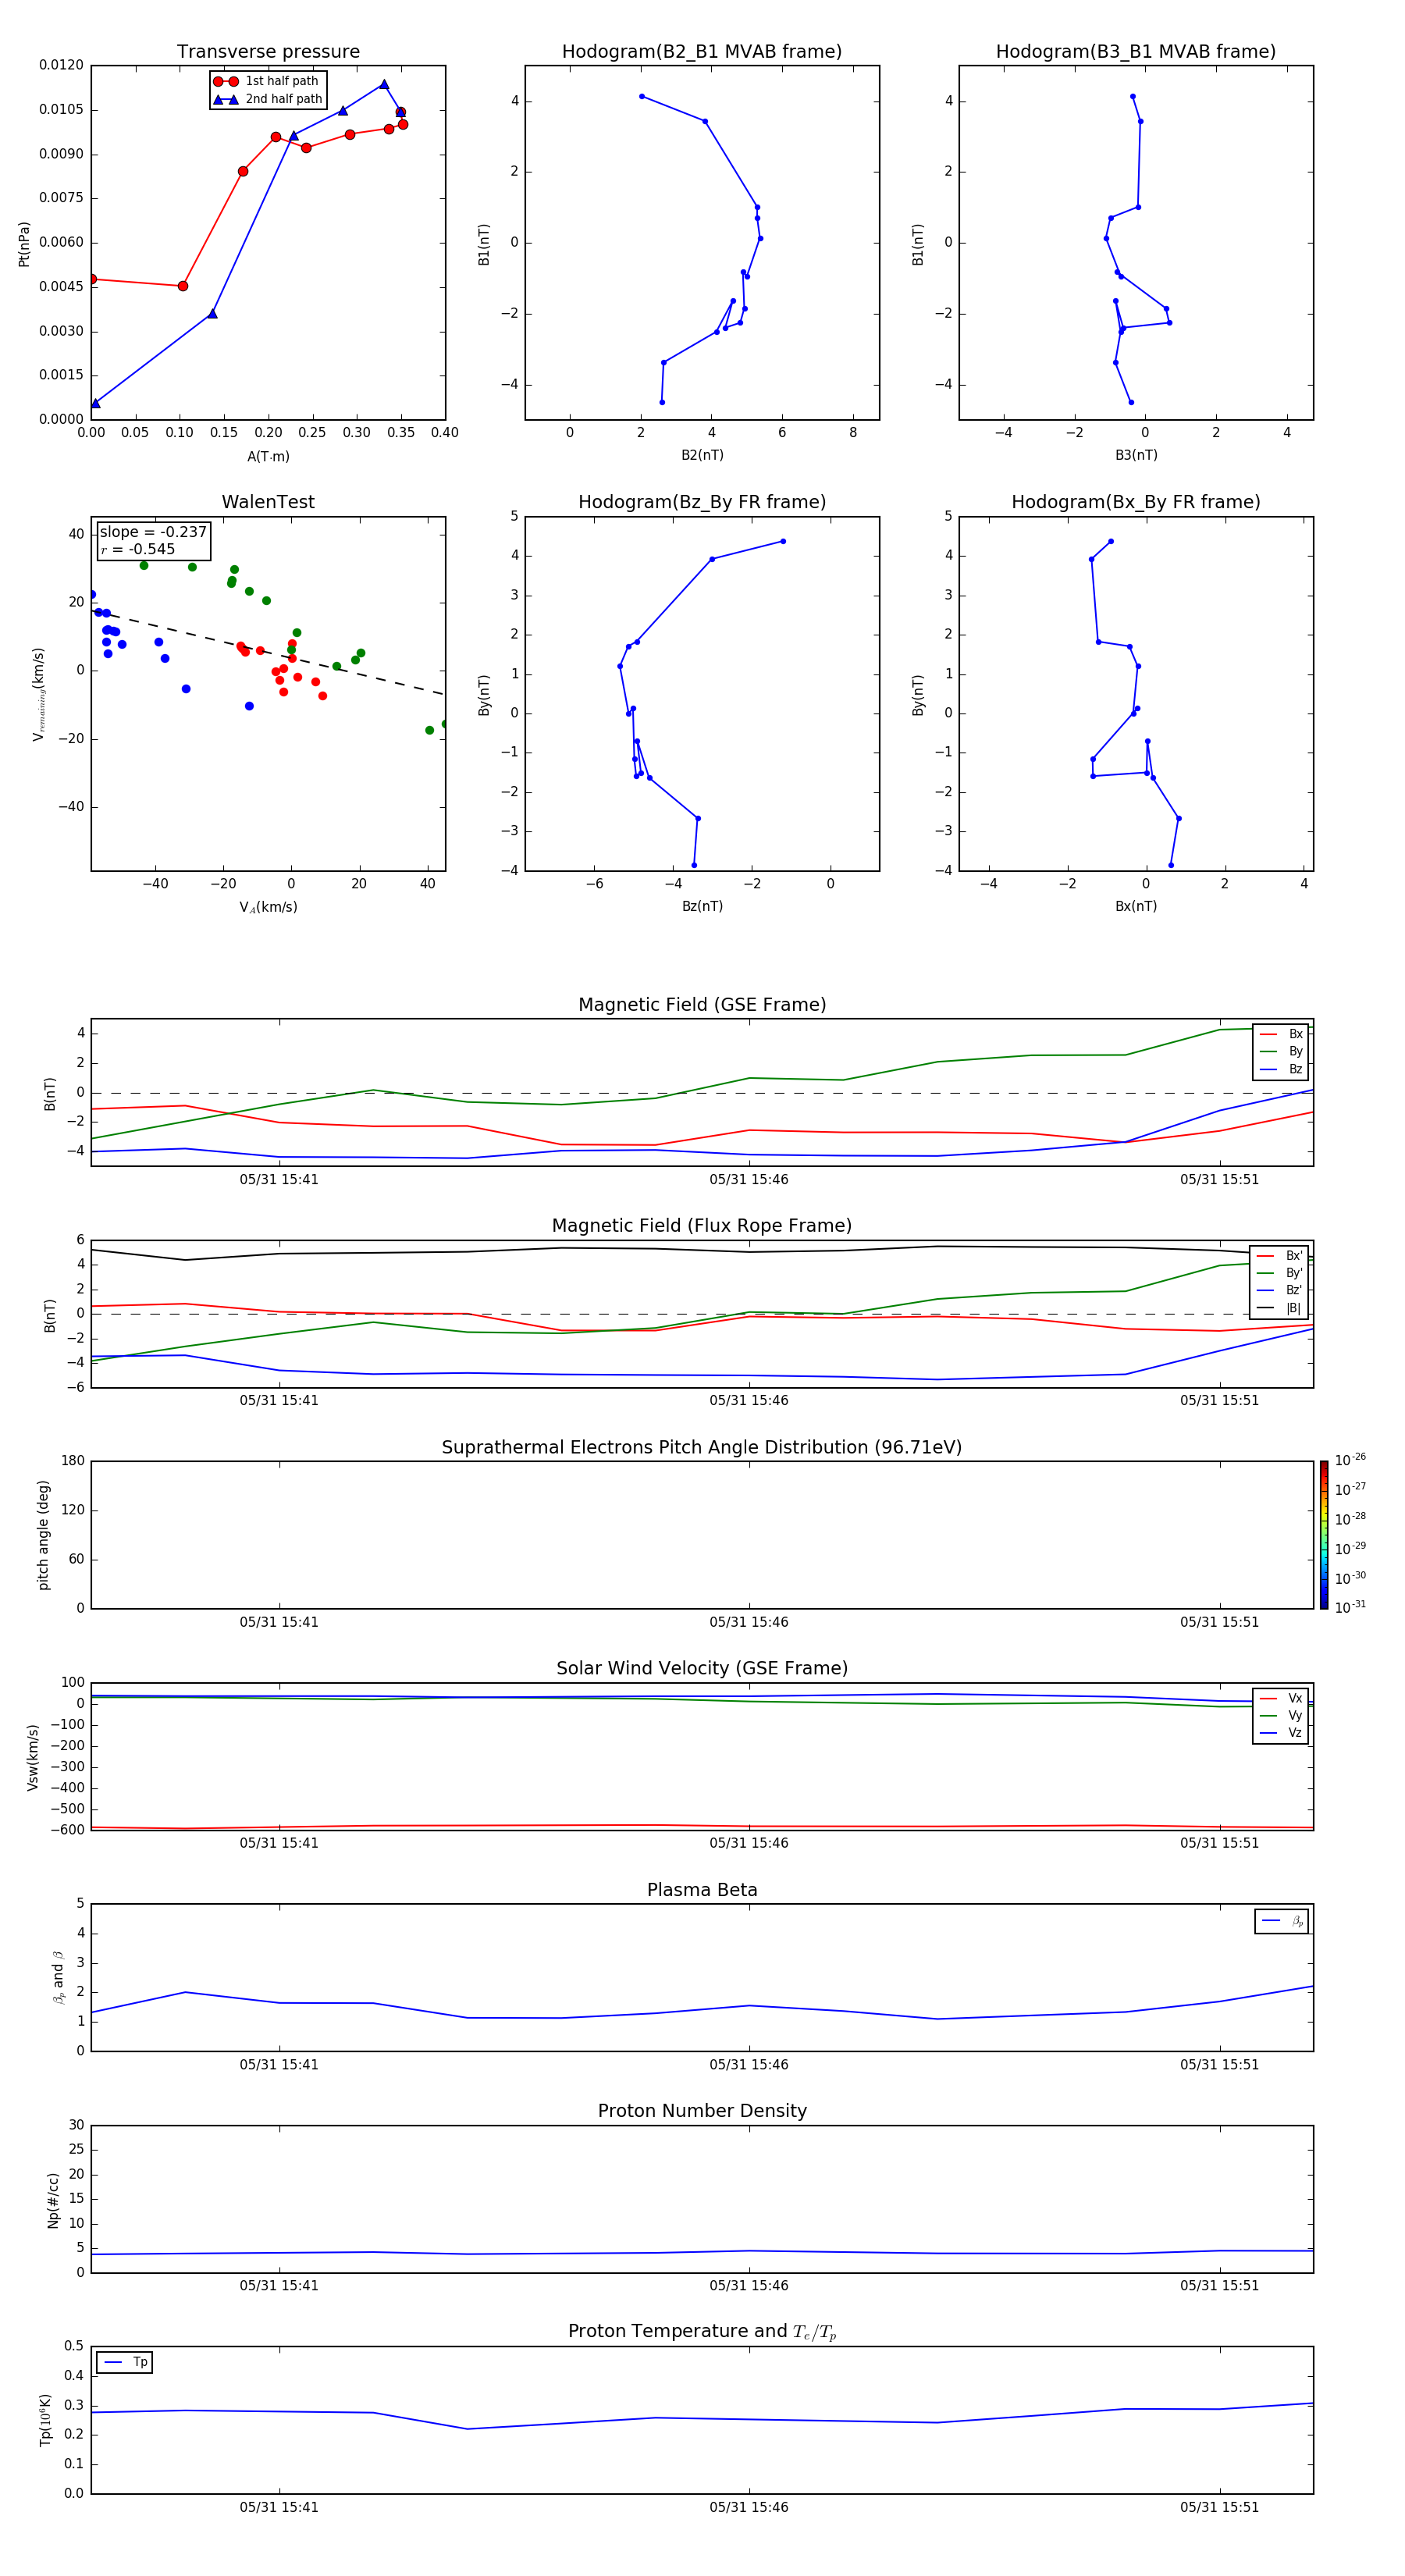The height and width of the screenshot is (2576, 1405).
Task: Click the "Vsw(km/s)" y-axis label
Action: [32, 1756]
